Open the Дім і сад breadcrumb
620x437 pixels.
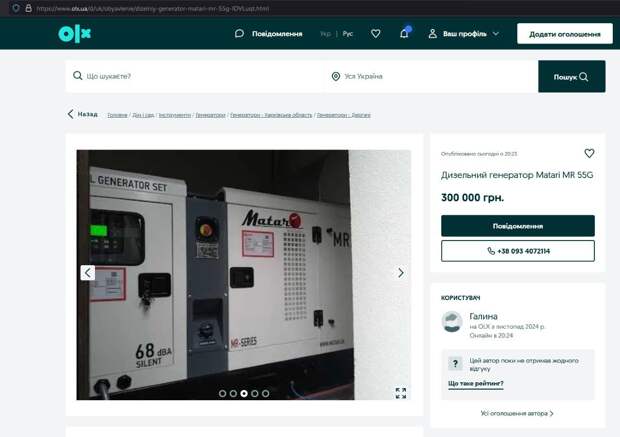coord(143,115)
